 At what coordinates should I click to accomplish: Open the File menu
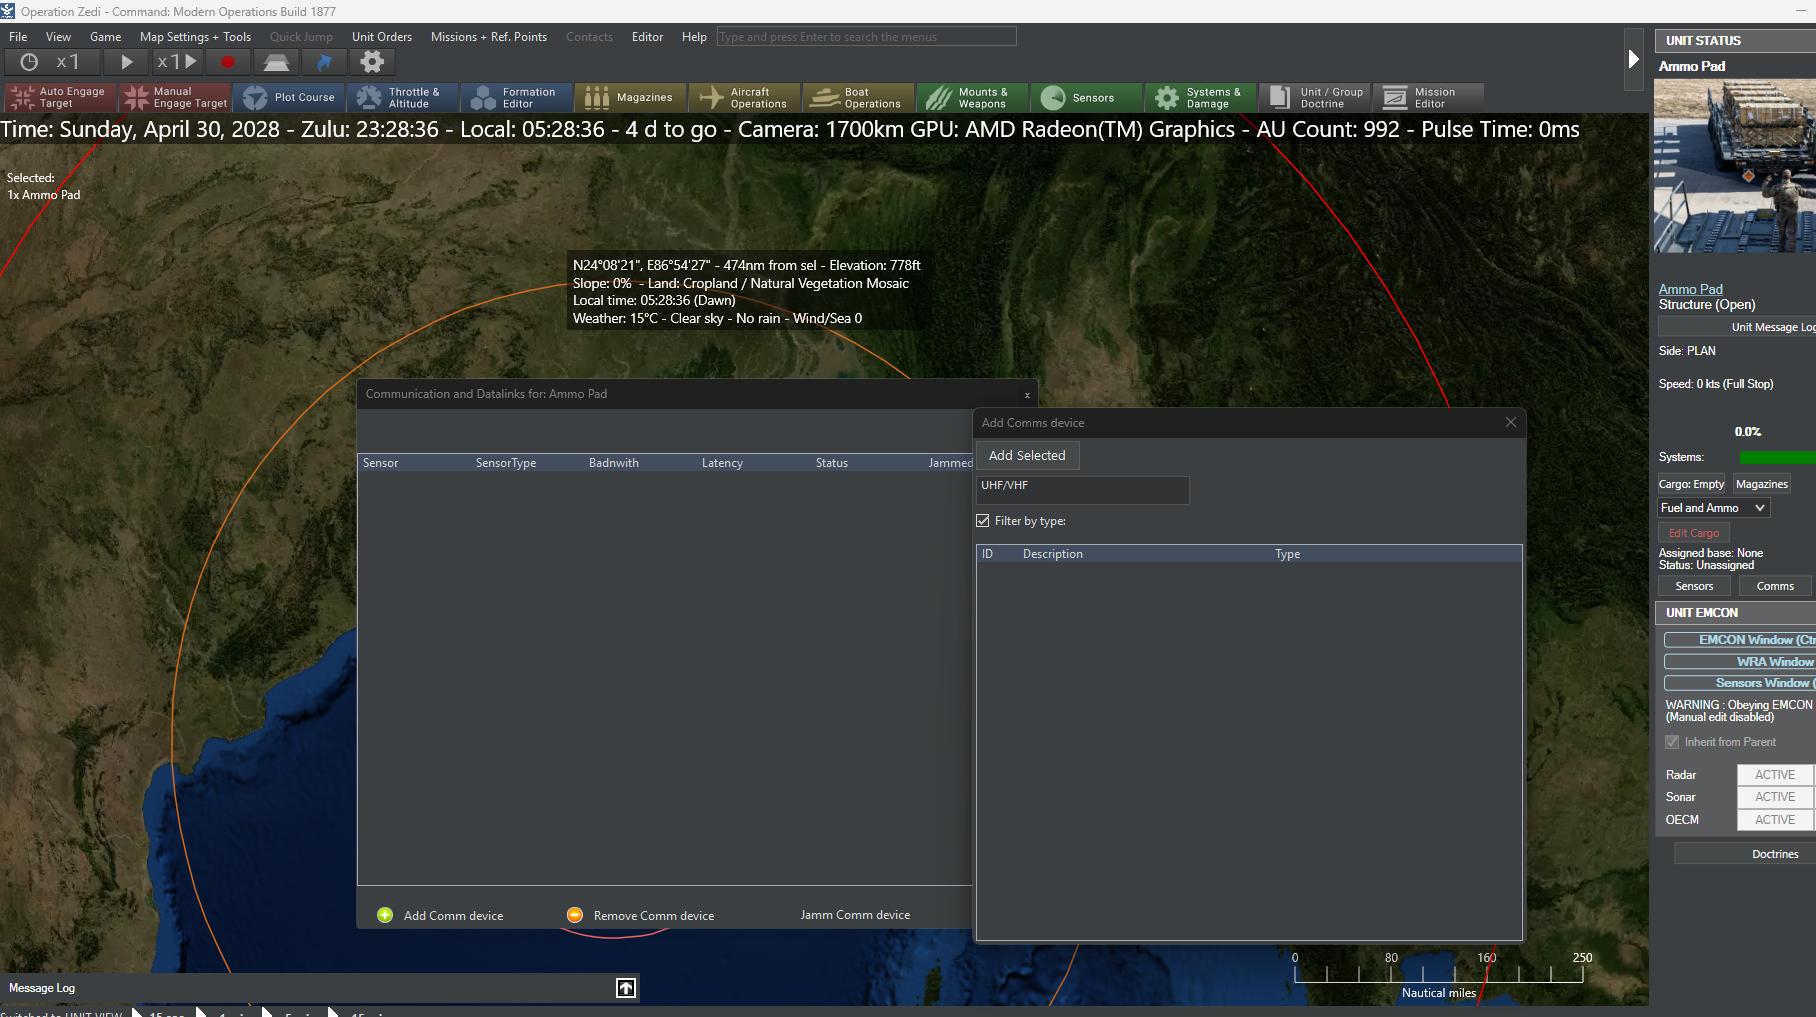(x=18, y=37)
